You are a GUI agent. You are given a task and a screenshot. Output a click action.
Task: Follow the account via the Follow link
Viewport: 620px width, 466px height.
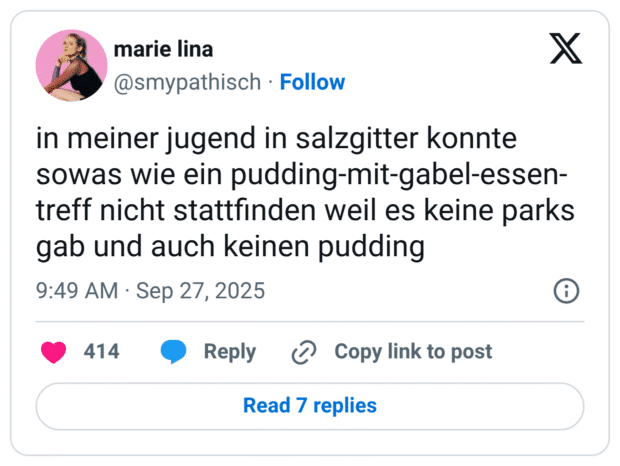pos(312,82)
